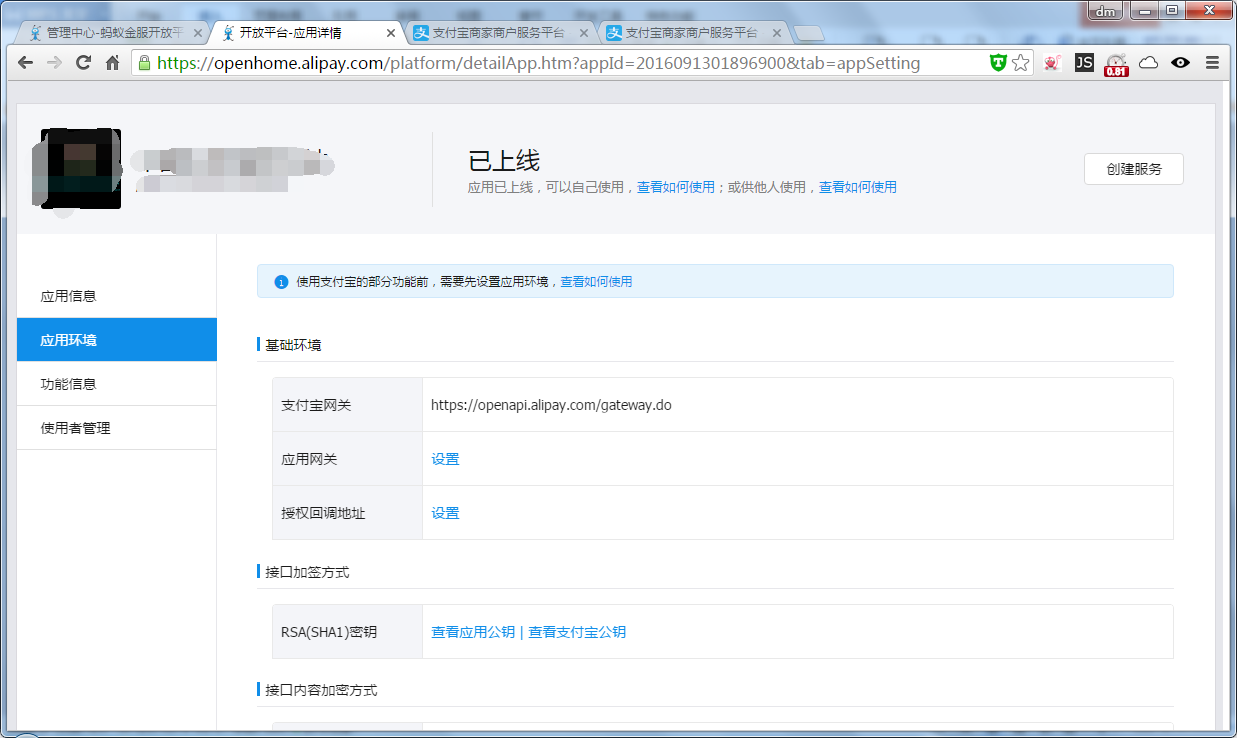
Task: Click 创建服务 button
Action: pyautogui.click(x=1134, y=169)
